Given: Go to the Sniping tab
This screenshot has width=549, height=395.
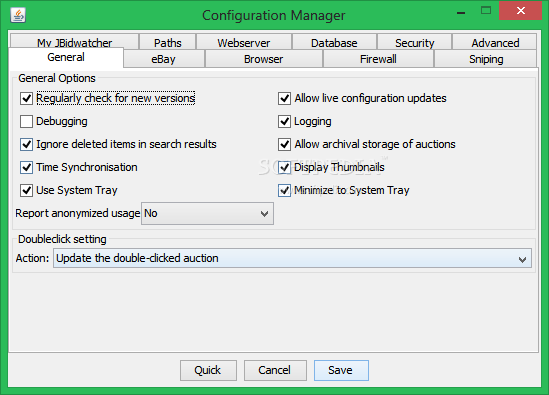Looking at the screenshot, I should pos(486,58).
